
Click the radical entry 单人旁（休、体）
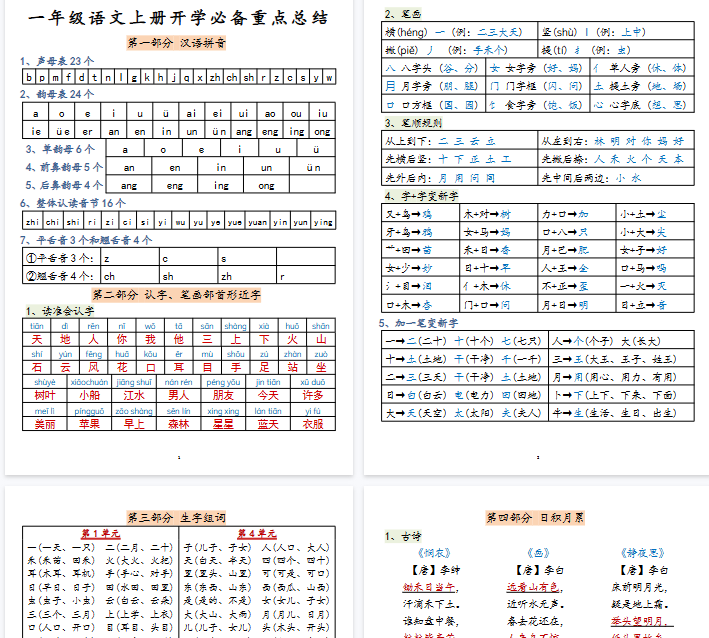click(640, 68)
